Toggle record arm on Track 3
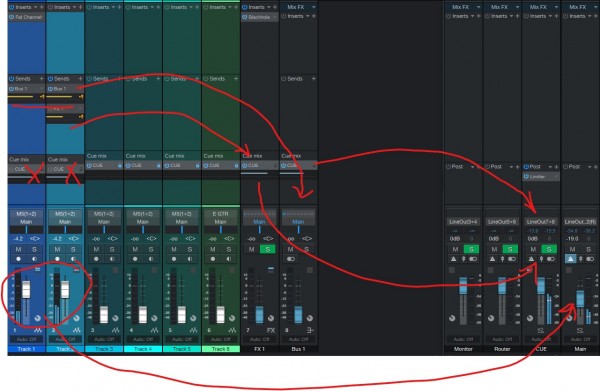The height and width of the screenshot is (391, 600). point(96,259)
